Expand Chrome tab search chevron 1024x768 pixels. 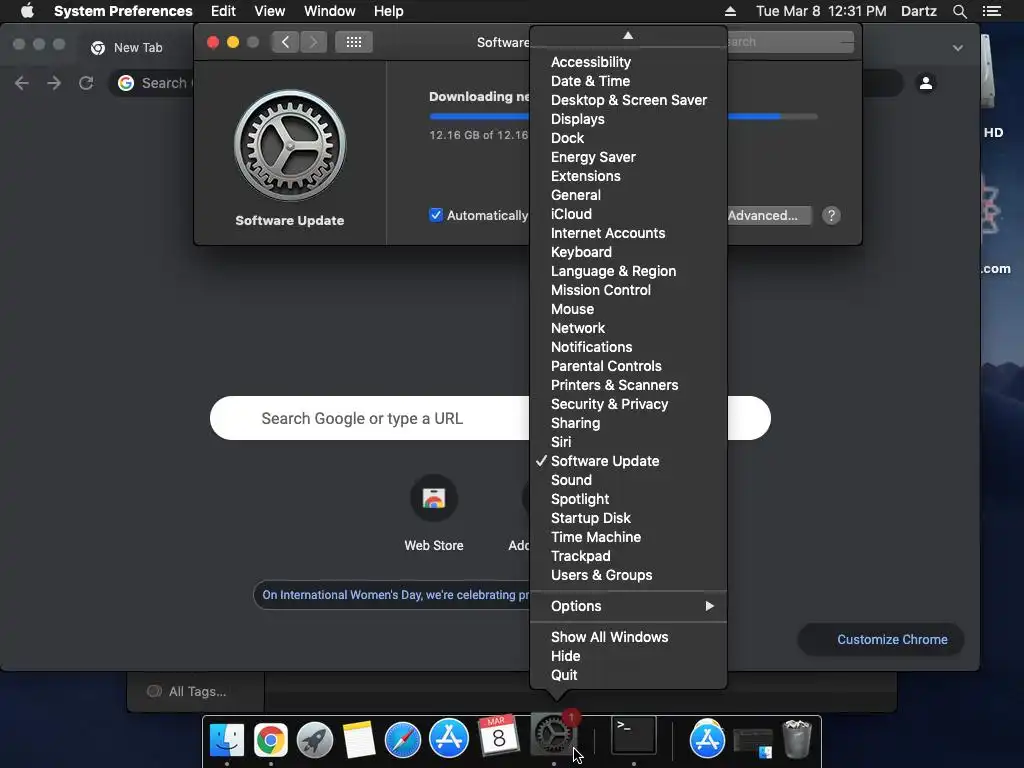coord(957,48)
